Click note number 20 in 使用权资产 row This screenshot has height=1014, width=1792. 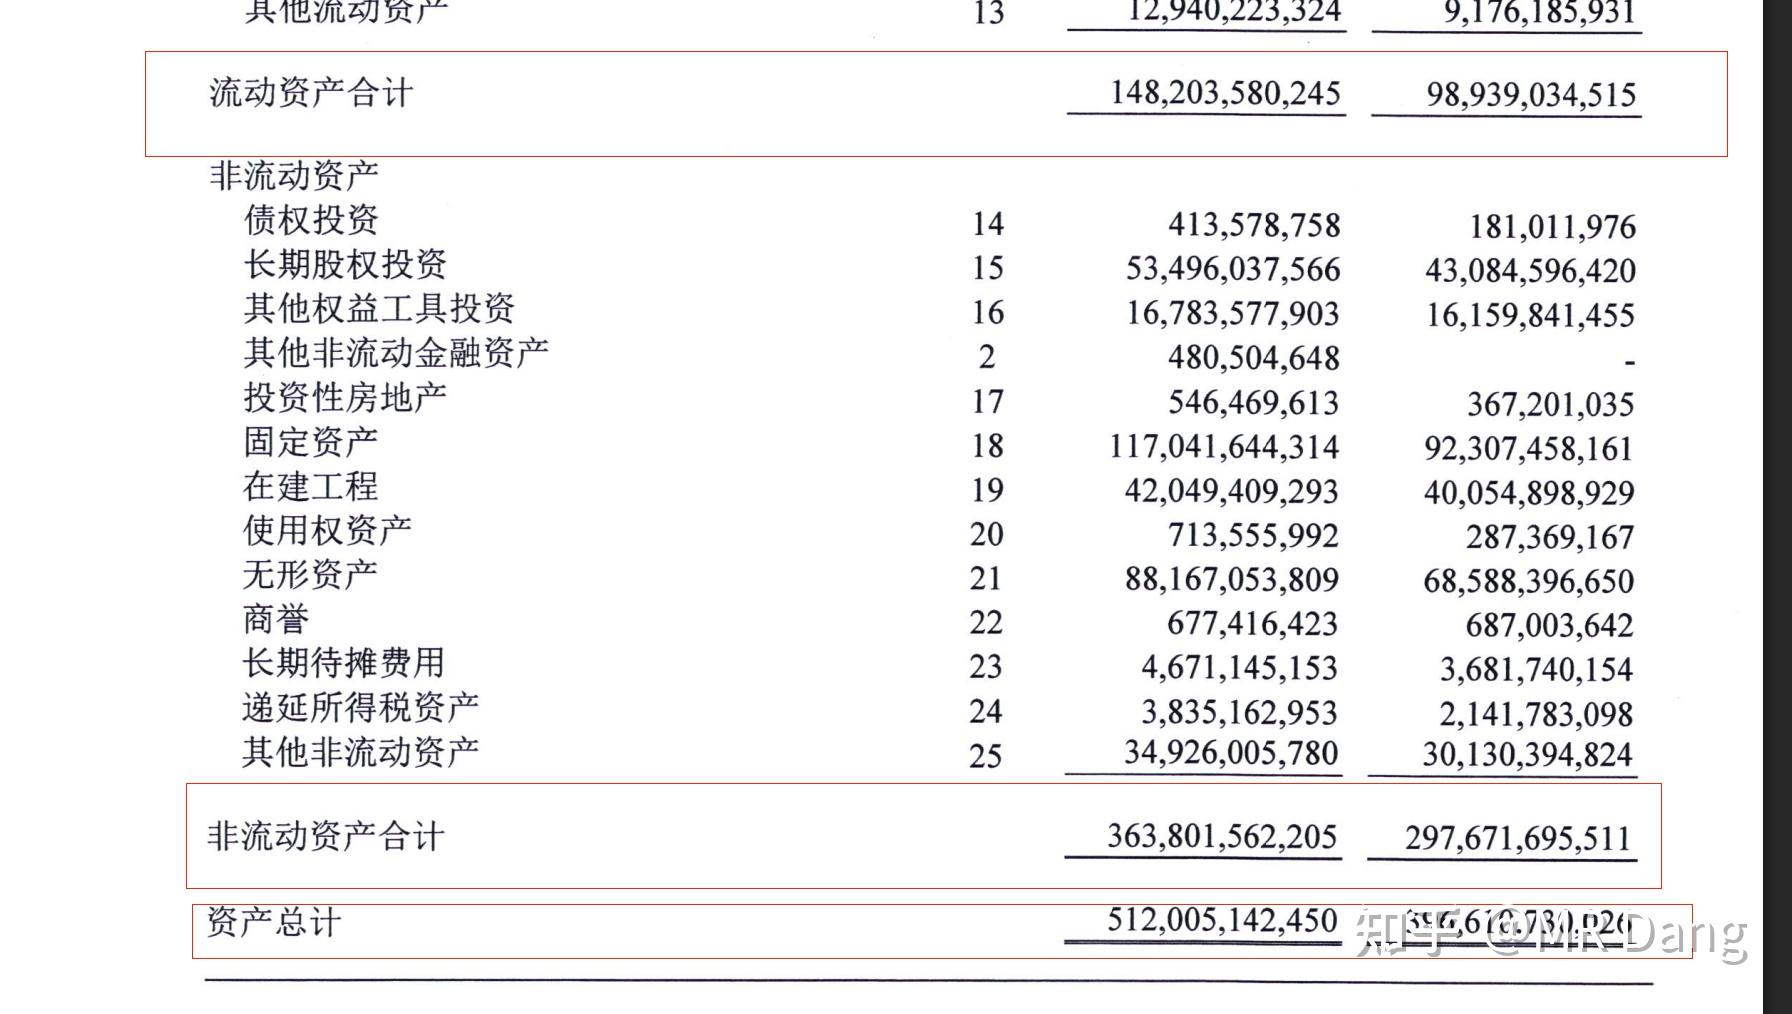click(x=987, y=534)
